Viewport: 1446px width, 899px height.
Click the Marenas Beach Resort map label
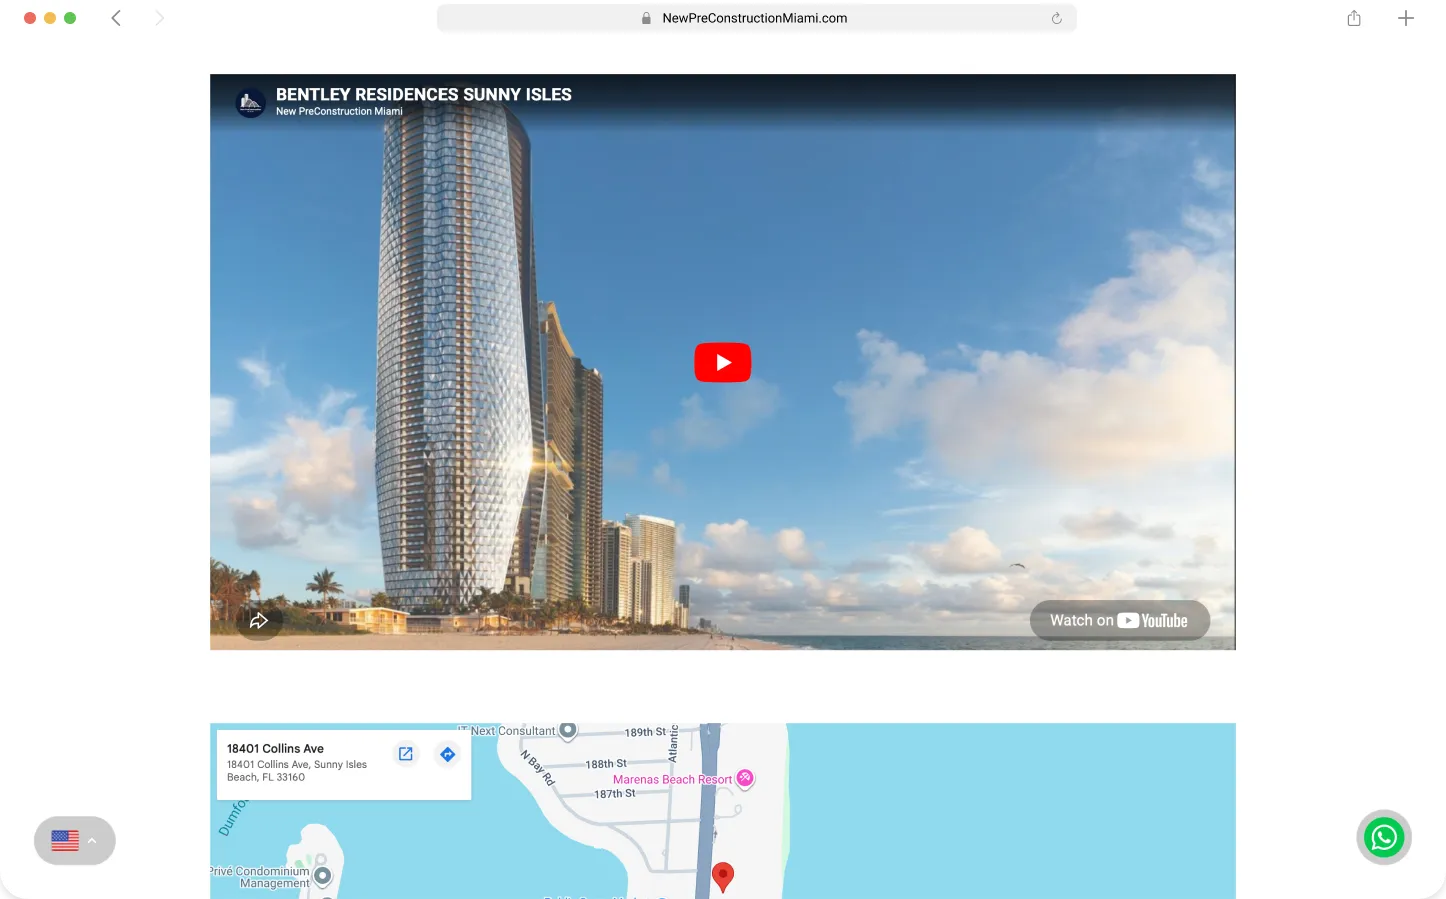click(672, 779)
